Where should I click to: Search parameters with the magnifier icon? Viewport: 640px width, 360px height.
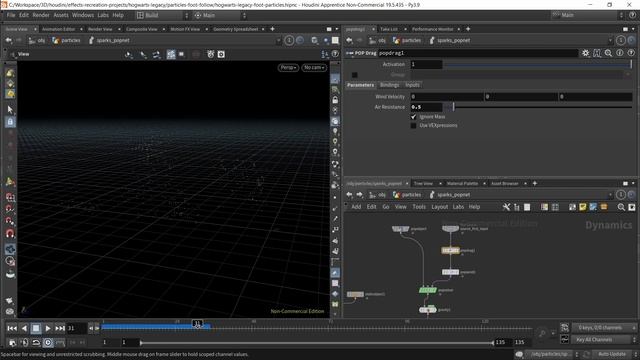608,53
